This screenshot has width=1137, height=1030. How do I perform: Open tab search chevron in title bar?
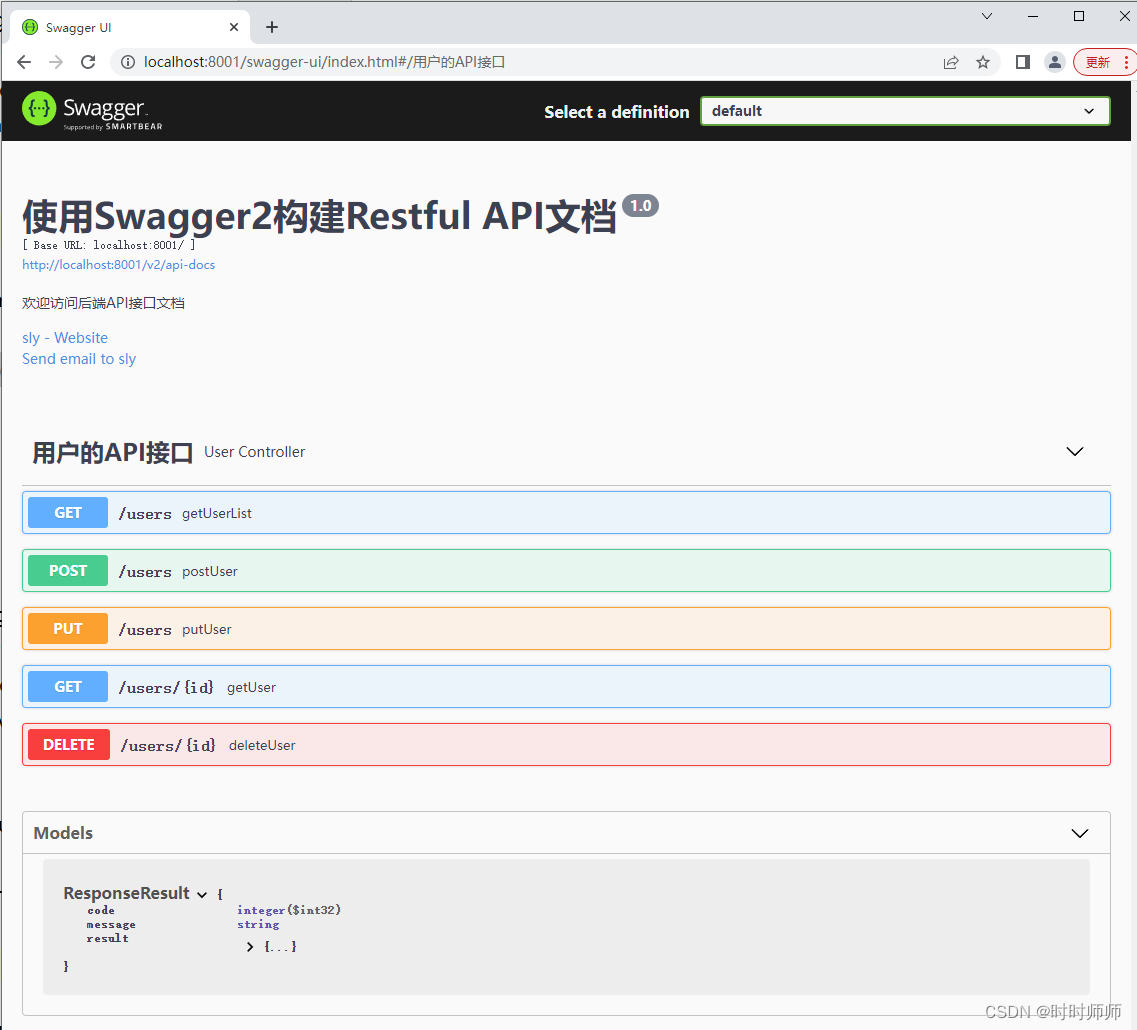pos(987,16)
